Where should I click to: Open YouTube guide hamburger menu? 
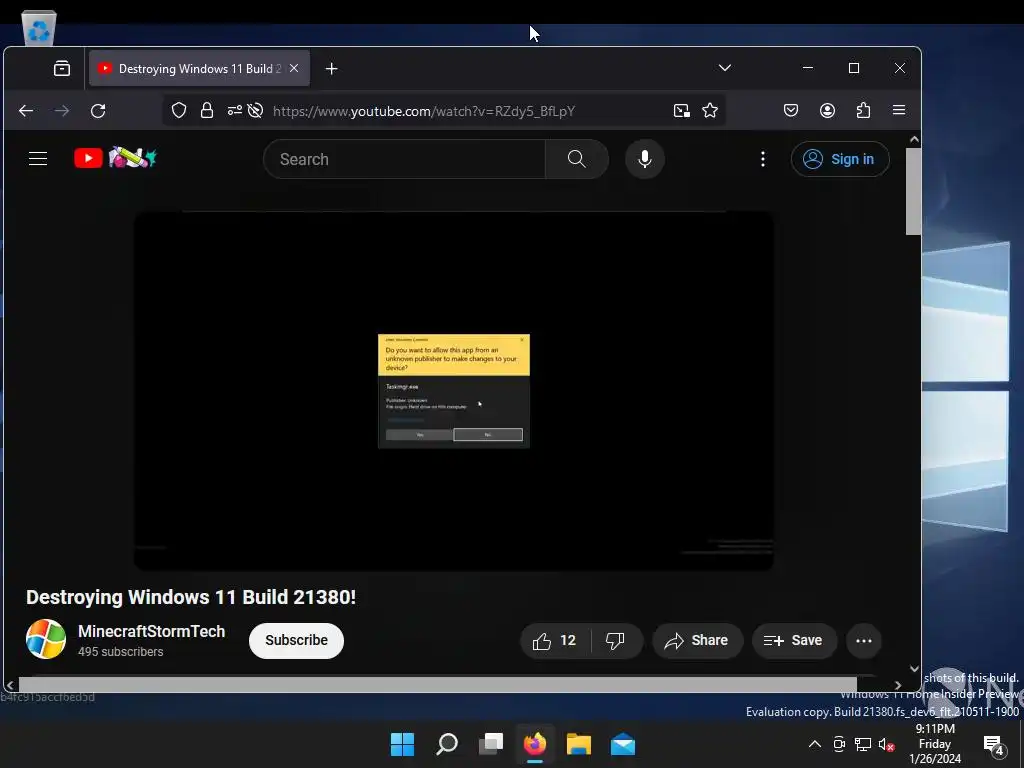coord(38,159)
